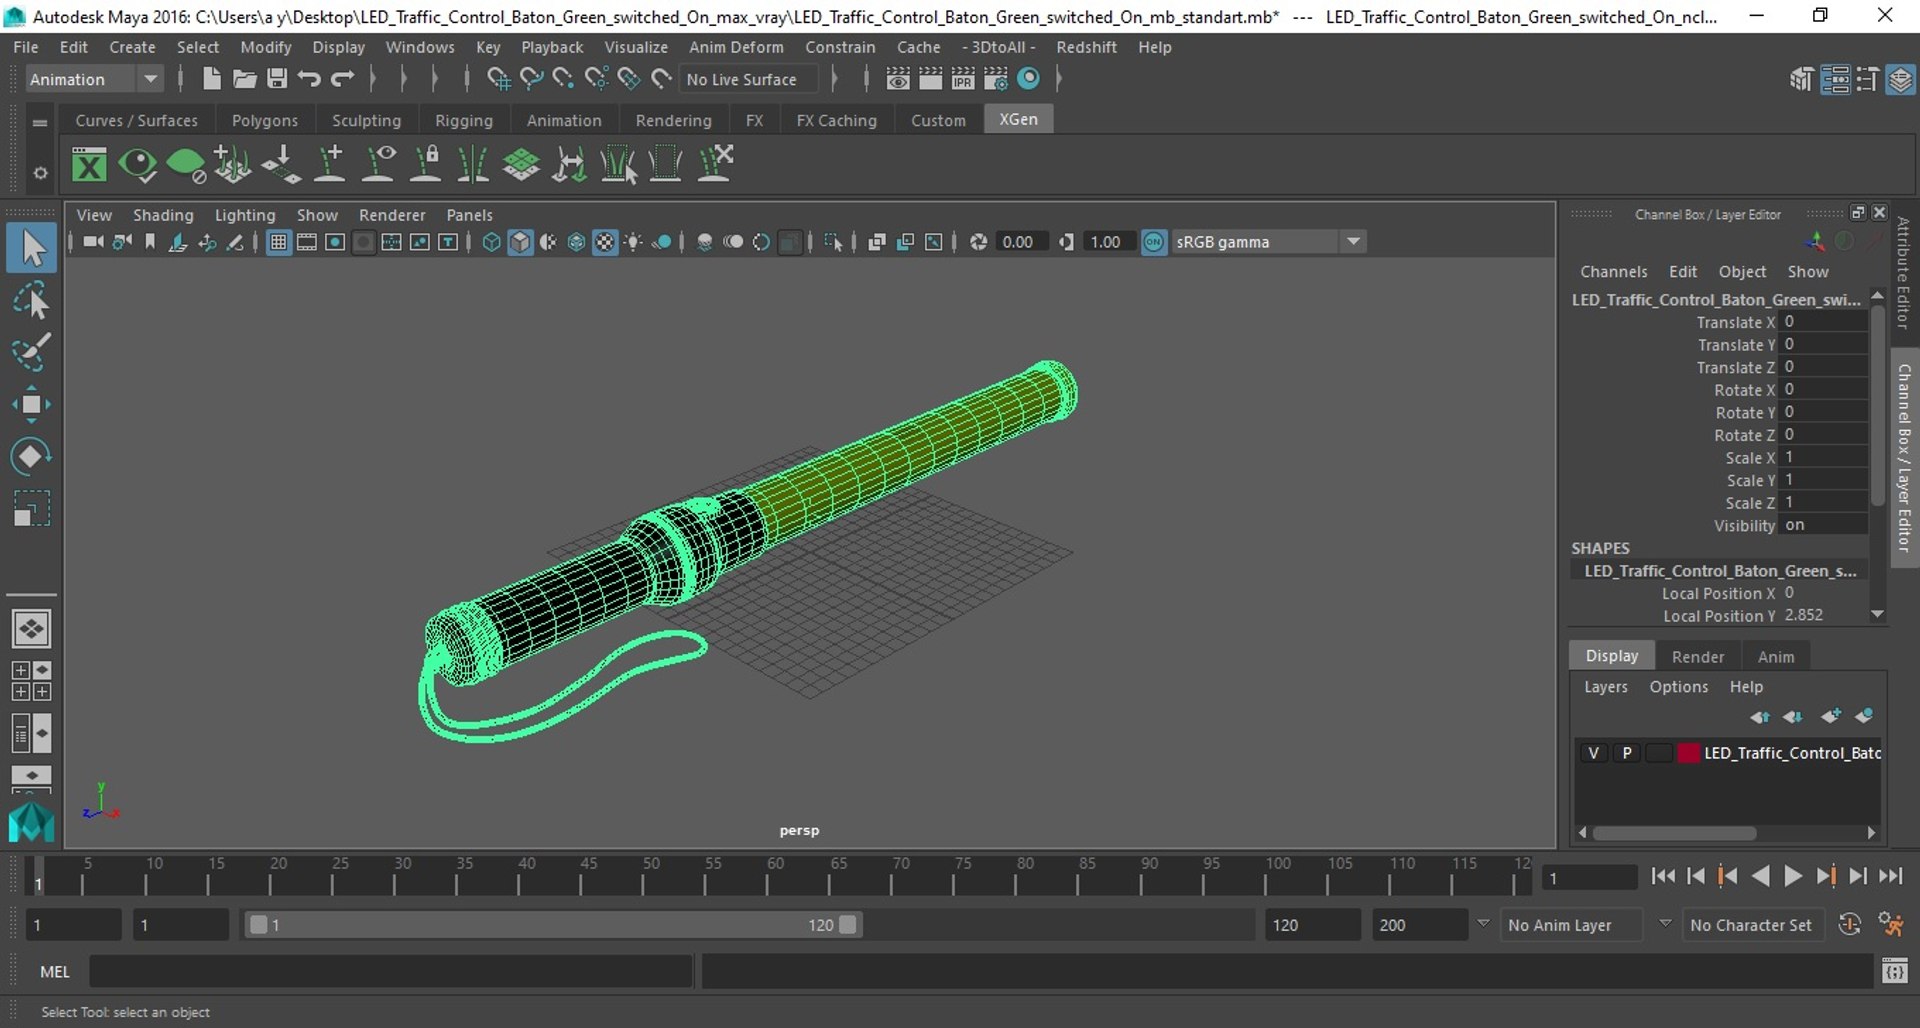Toggle viewport grid display

point(279,242)
